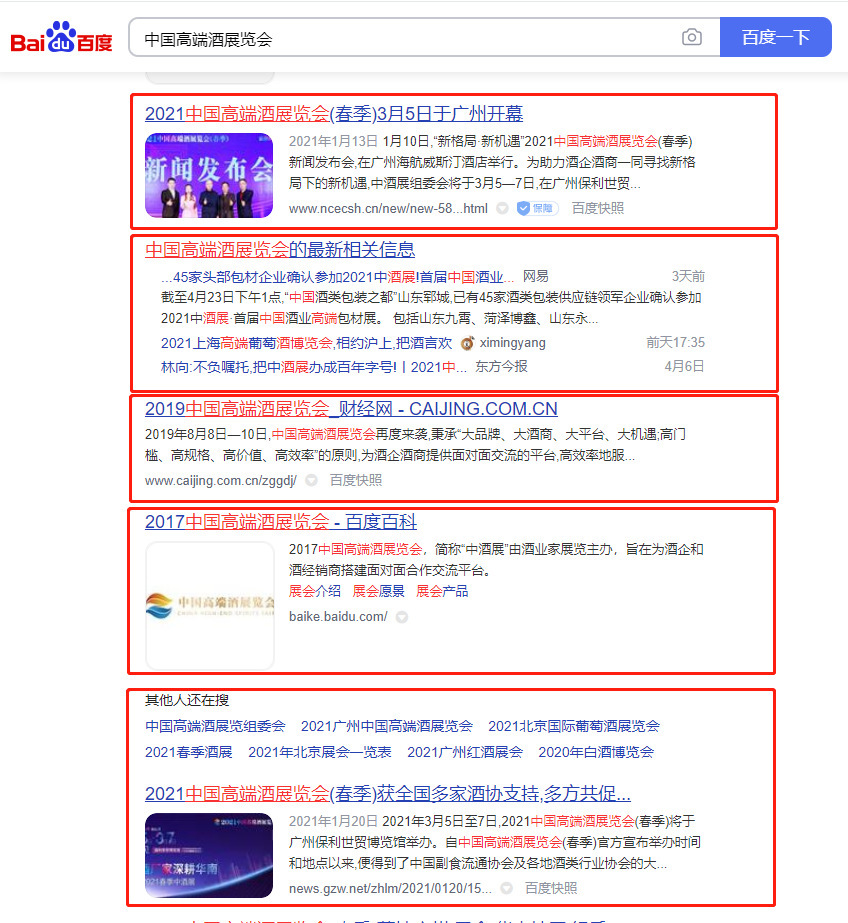Open the 展会愿景 sub-link

click(x=378, y=591)
